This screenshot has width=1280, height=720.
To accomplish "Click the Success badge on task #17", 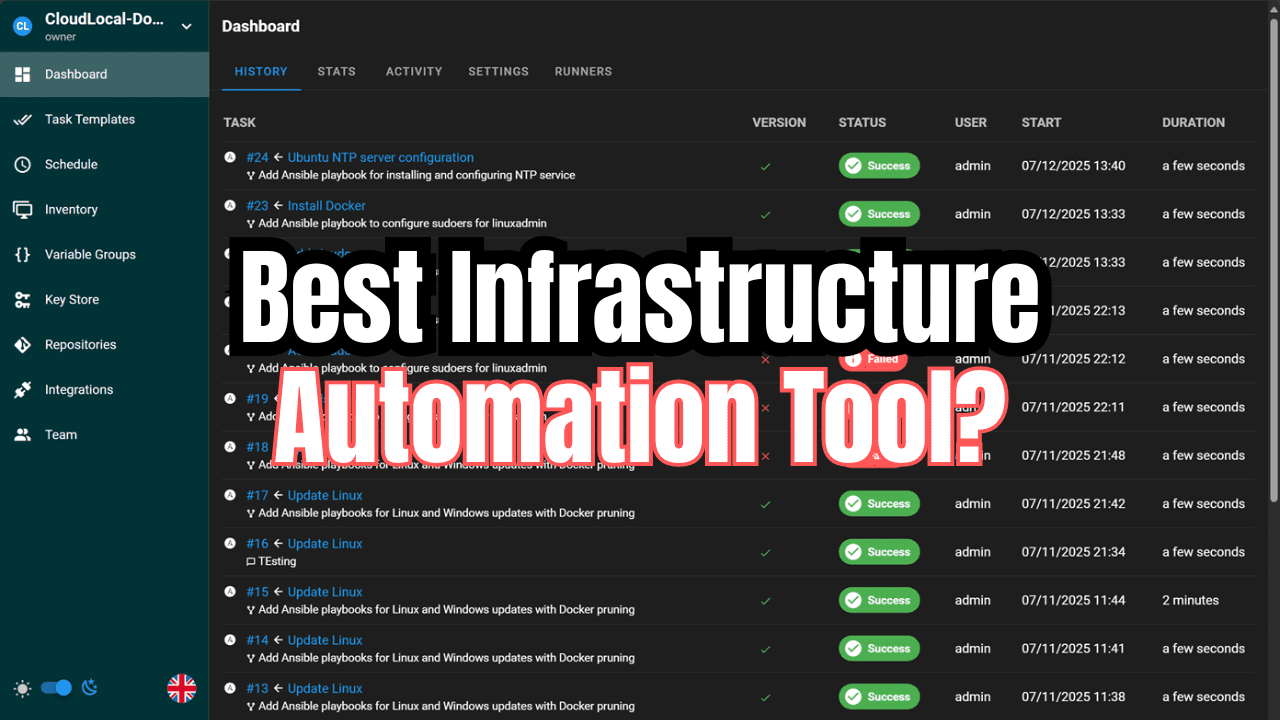I will [x=879, y=503].
